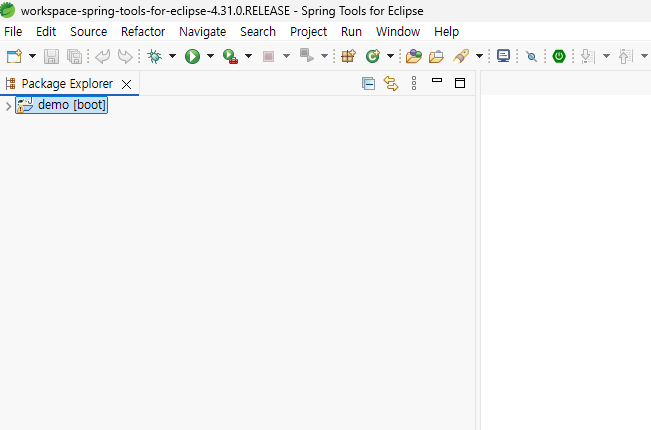Select the demo [boot] project
651x430 pixels.
(71, 106)
